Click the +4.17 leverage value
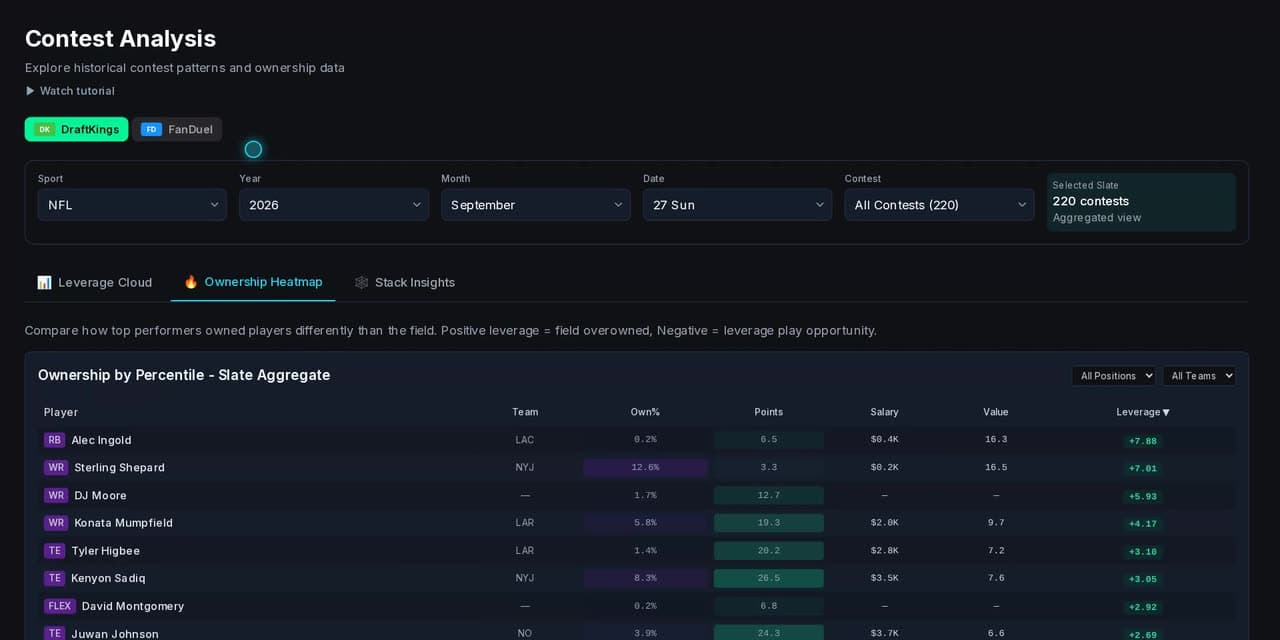Viewport: 1280px width, 640px height. 1142,524
